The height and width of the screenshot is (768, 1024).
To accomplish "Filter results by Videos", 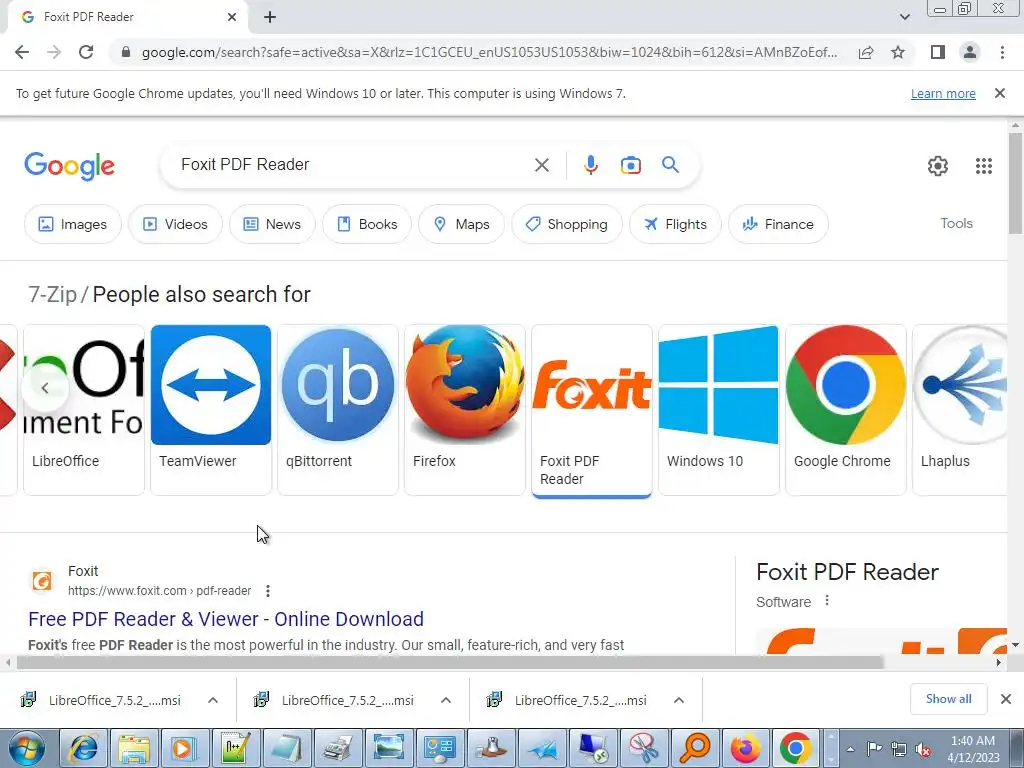I will (x=175, y=224).
